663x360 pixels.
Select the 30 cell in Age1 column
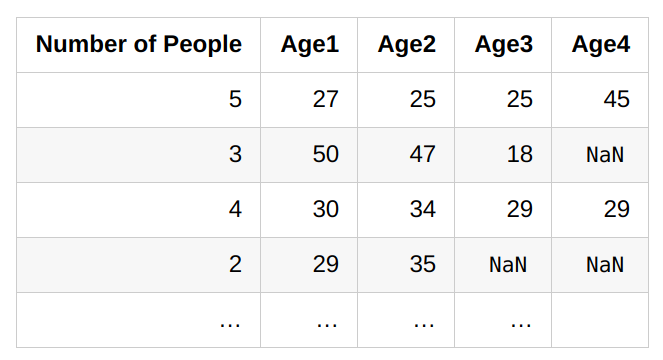(x=309, y=210)
